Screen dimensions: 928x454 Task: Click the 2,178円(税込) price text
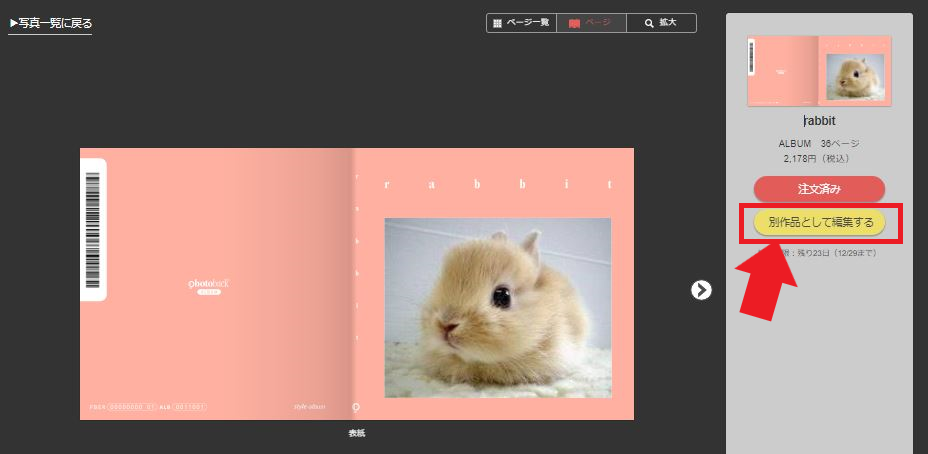click(819, 159)
